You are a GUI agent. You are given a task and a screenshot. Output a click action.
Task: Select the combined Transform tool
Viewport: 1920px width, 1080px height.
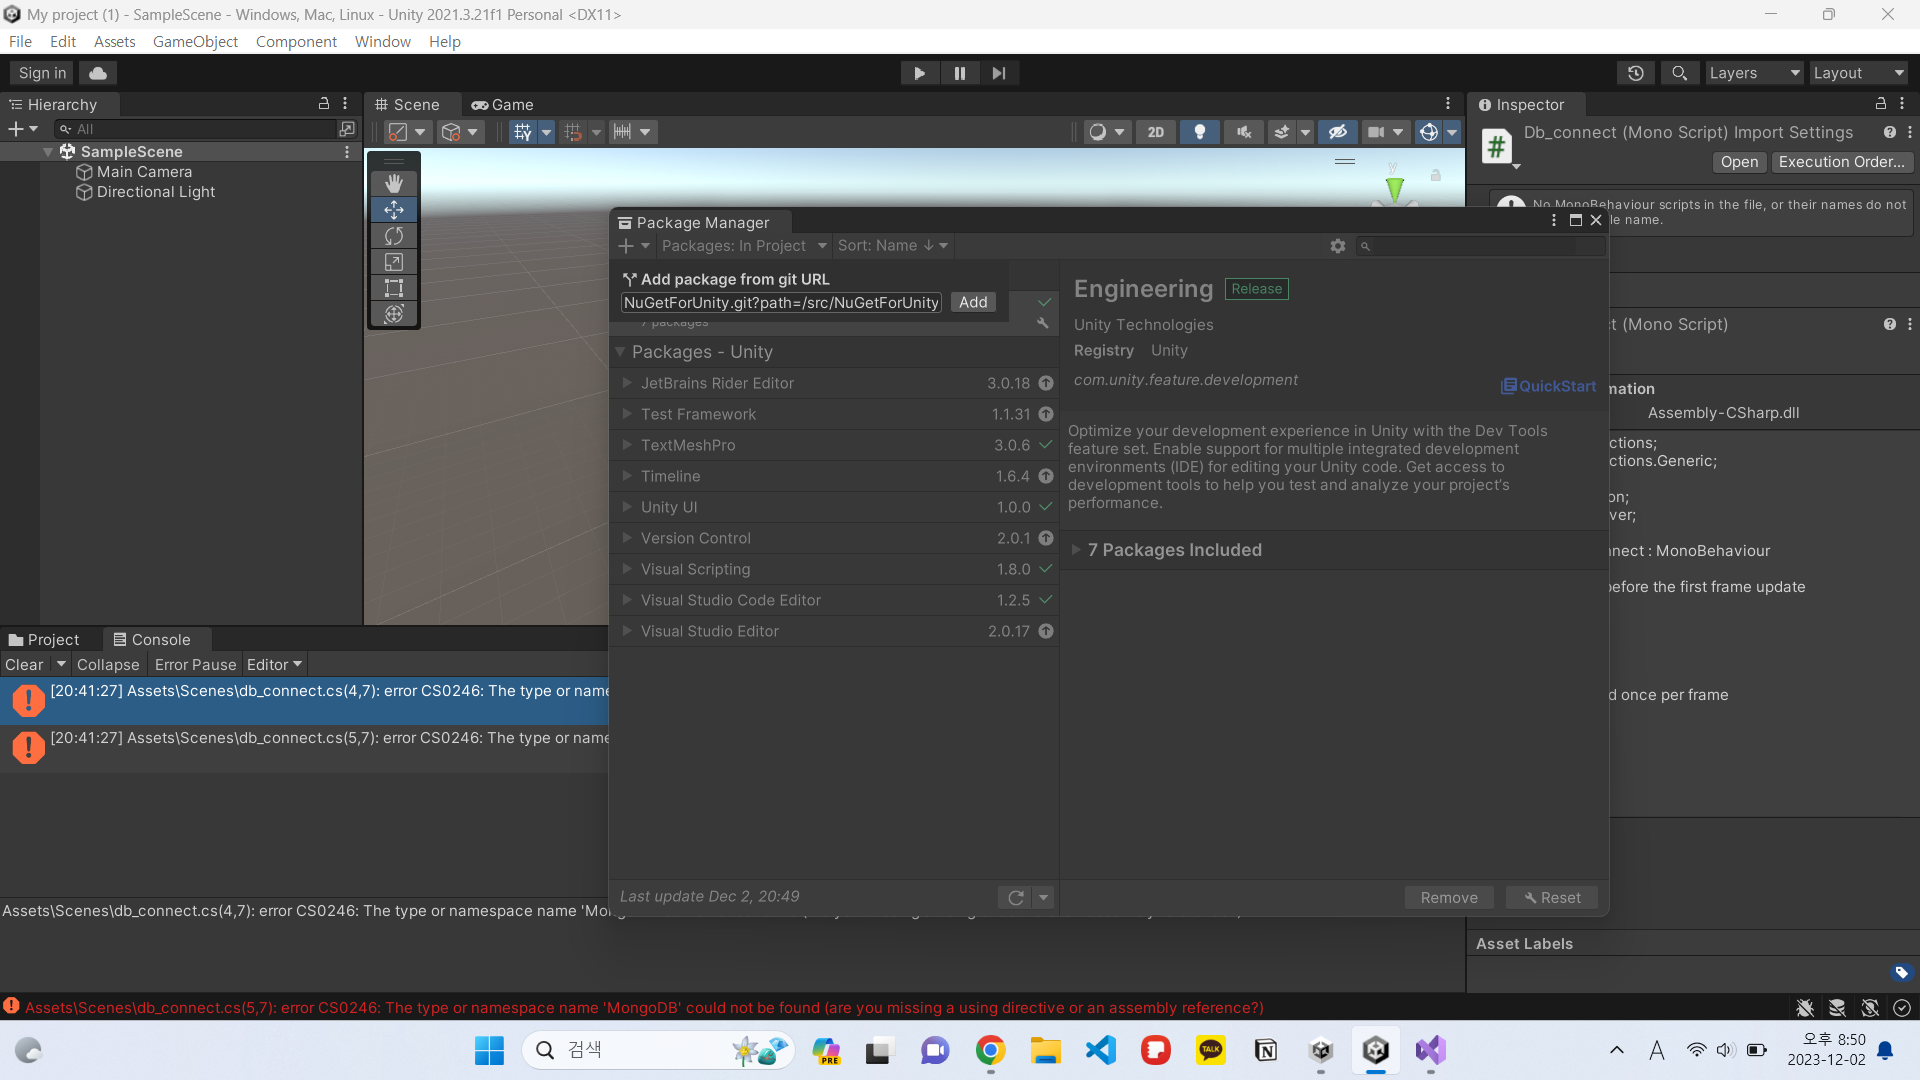394,314
